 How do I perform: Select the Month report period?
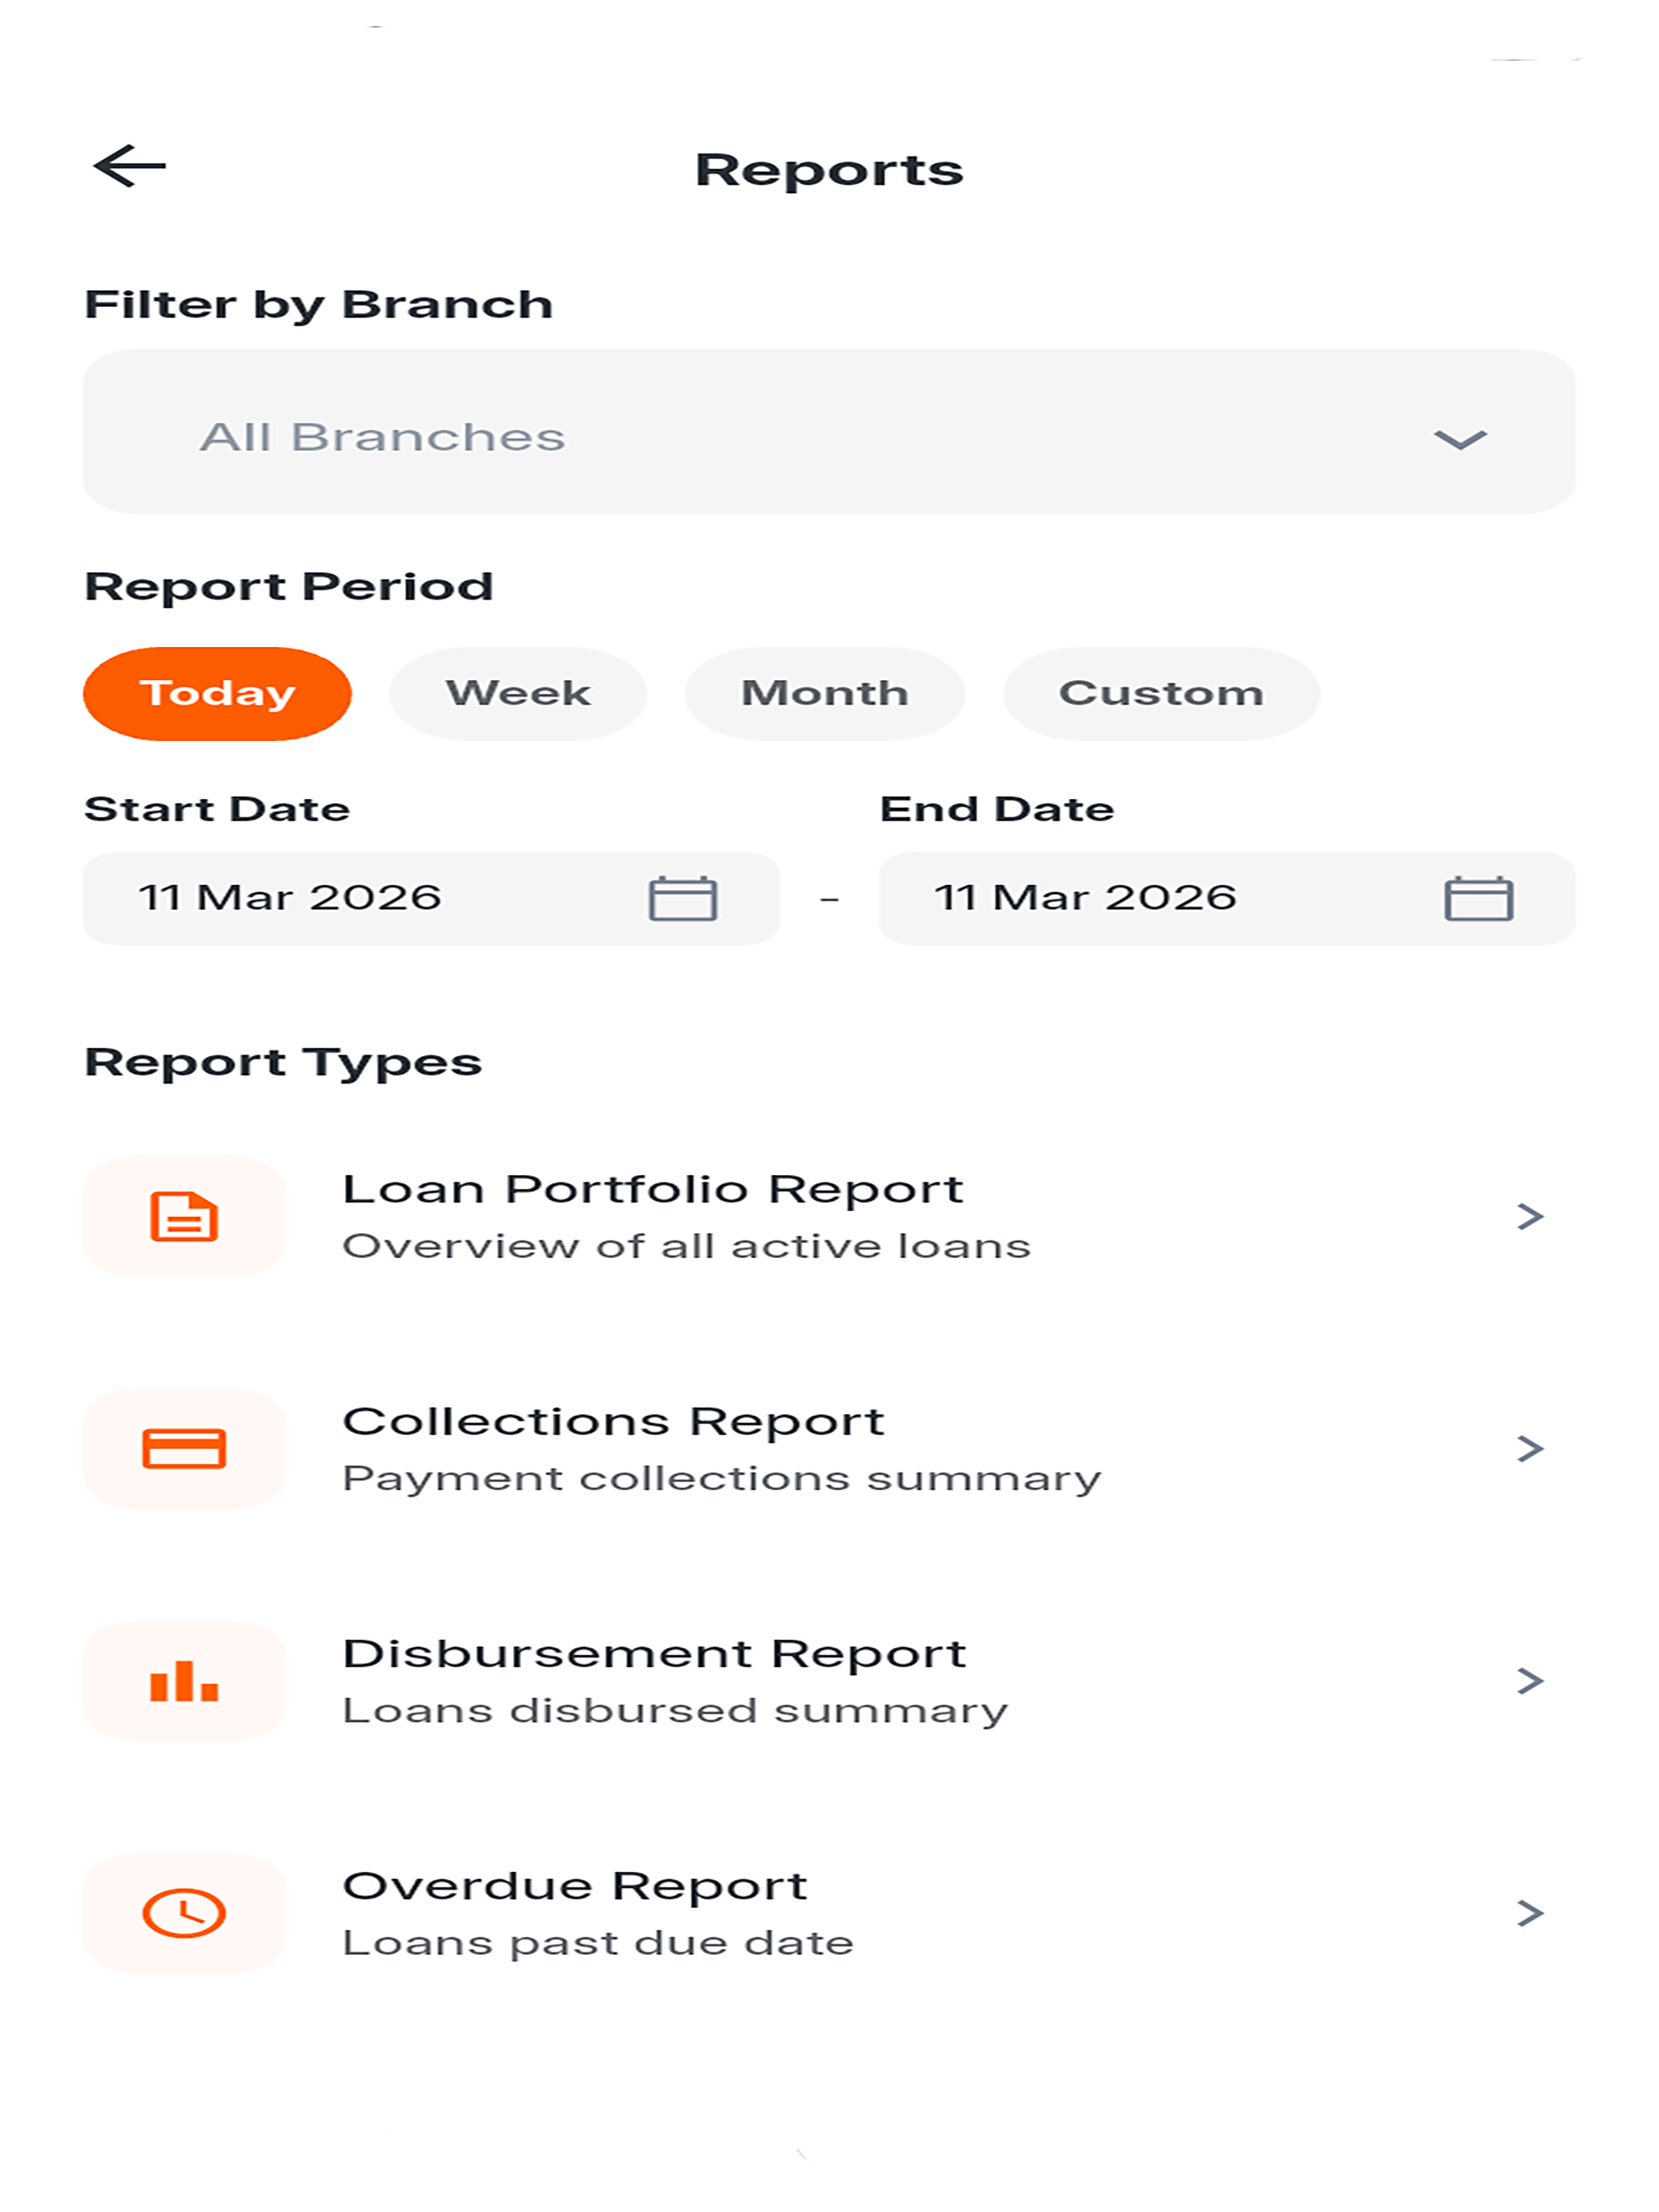click(825, 693)
